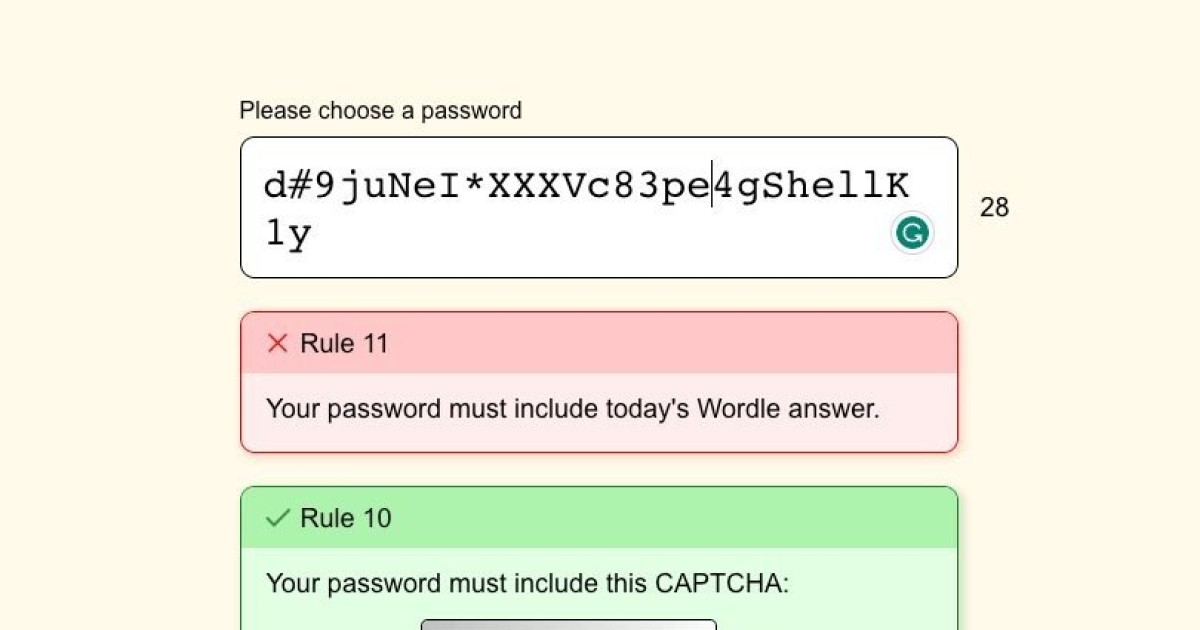The image size is (1200, 630).
Task: Click the green Rule 10 success panel
Action: [x=598, y=558]
